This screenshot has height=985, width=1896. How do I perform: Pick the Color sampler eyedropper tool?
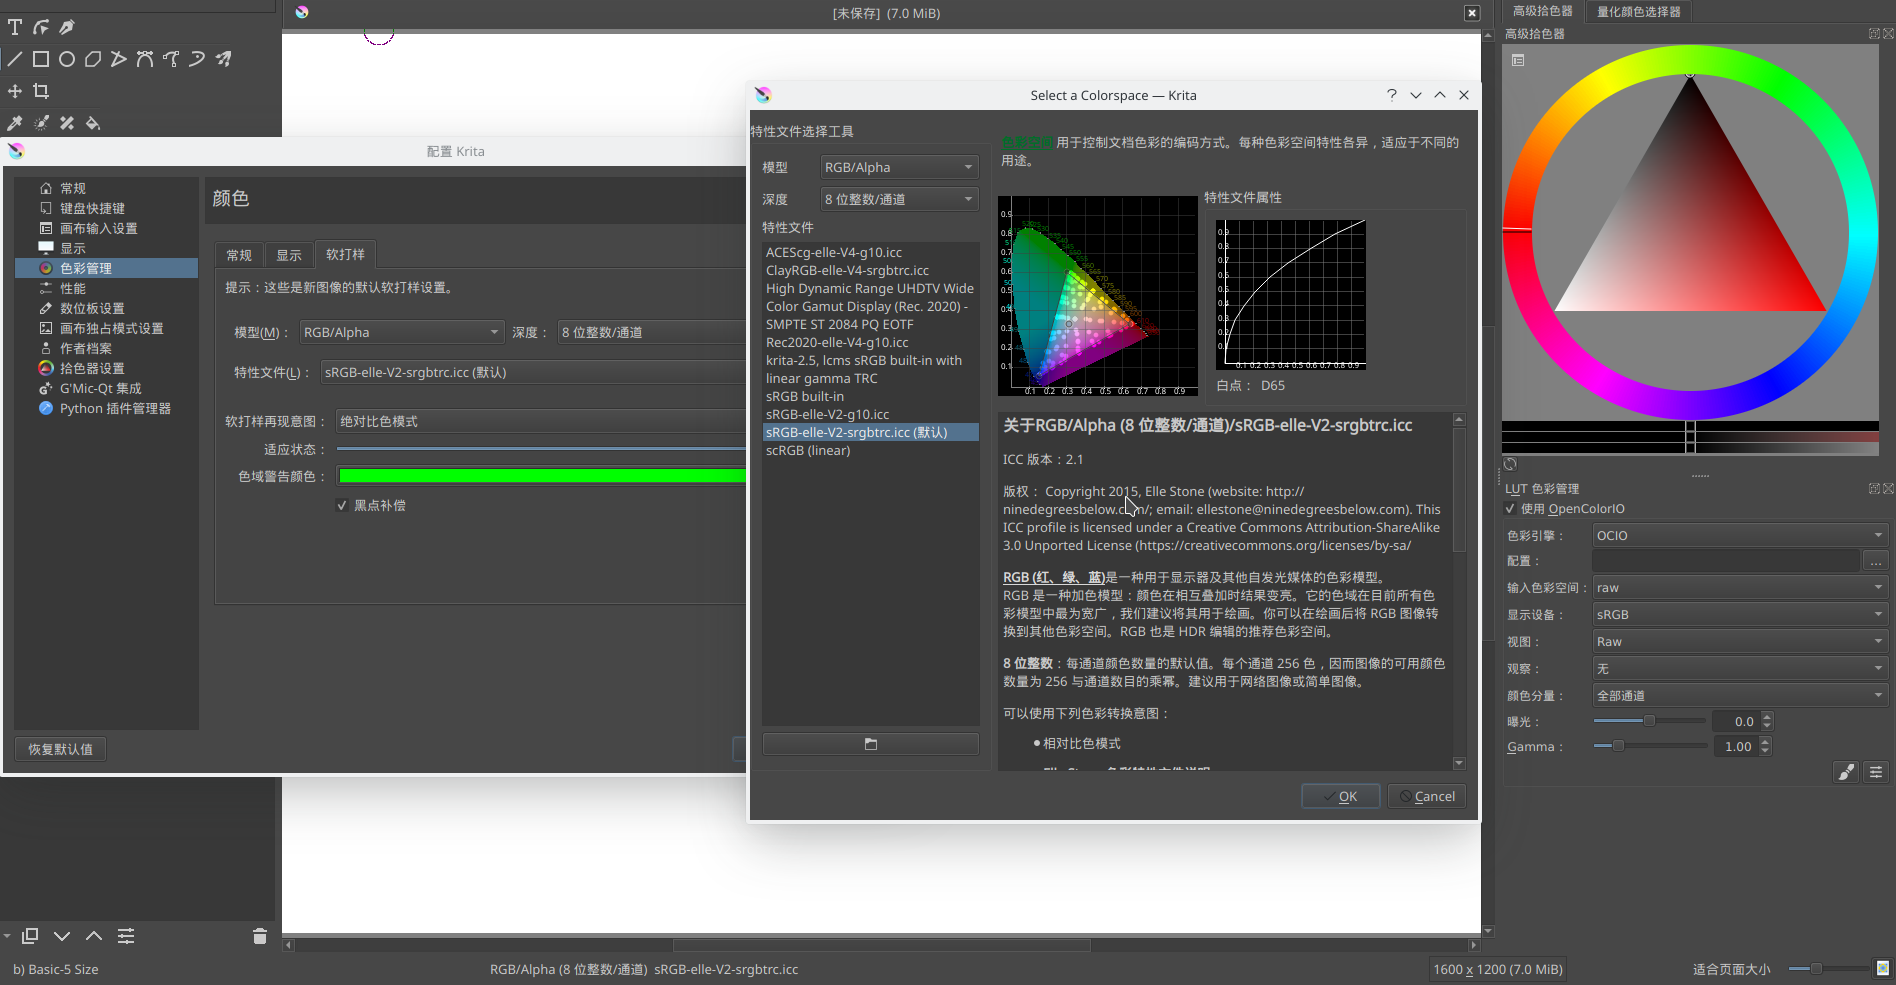pos(15,122)
